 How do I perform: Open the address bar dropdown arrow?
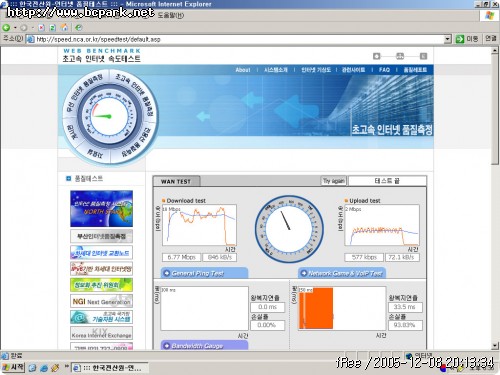448,39
